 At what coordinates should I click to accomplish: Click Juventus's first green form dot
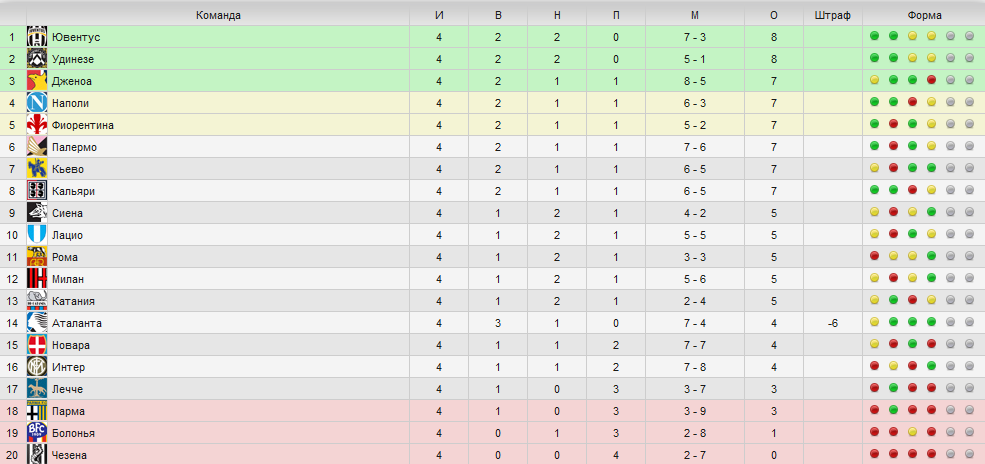[875, 37]
